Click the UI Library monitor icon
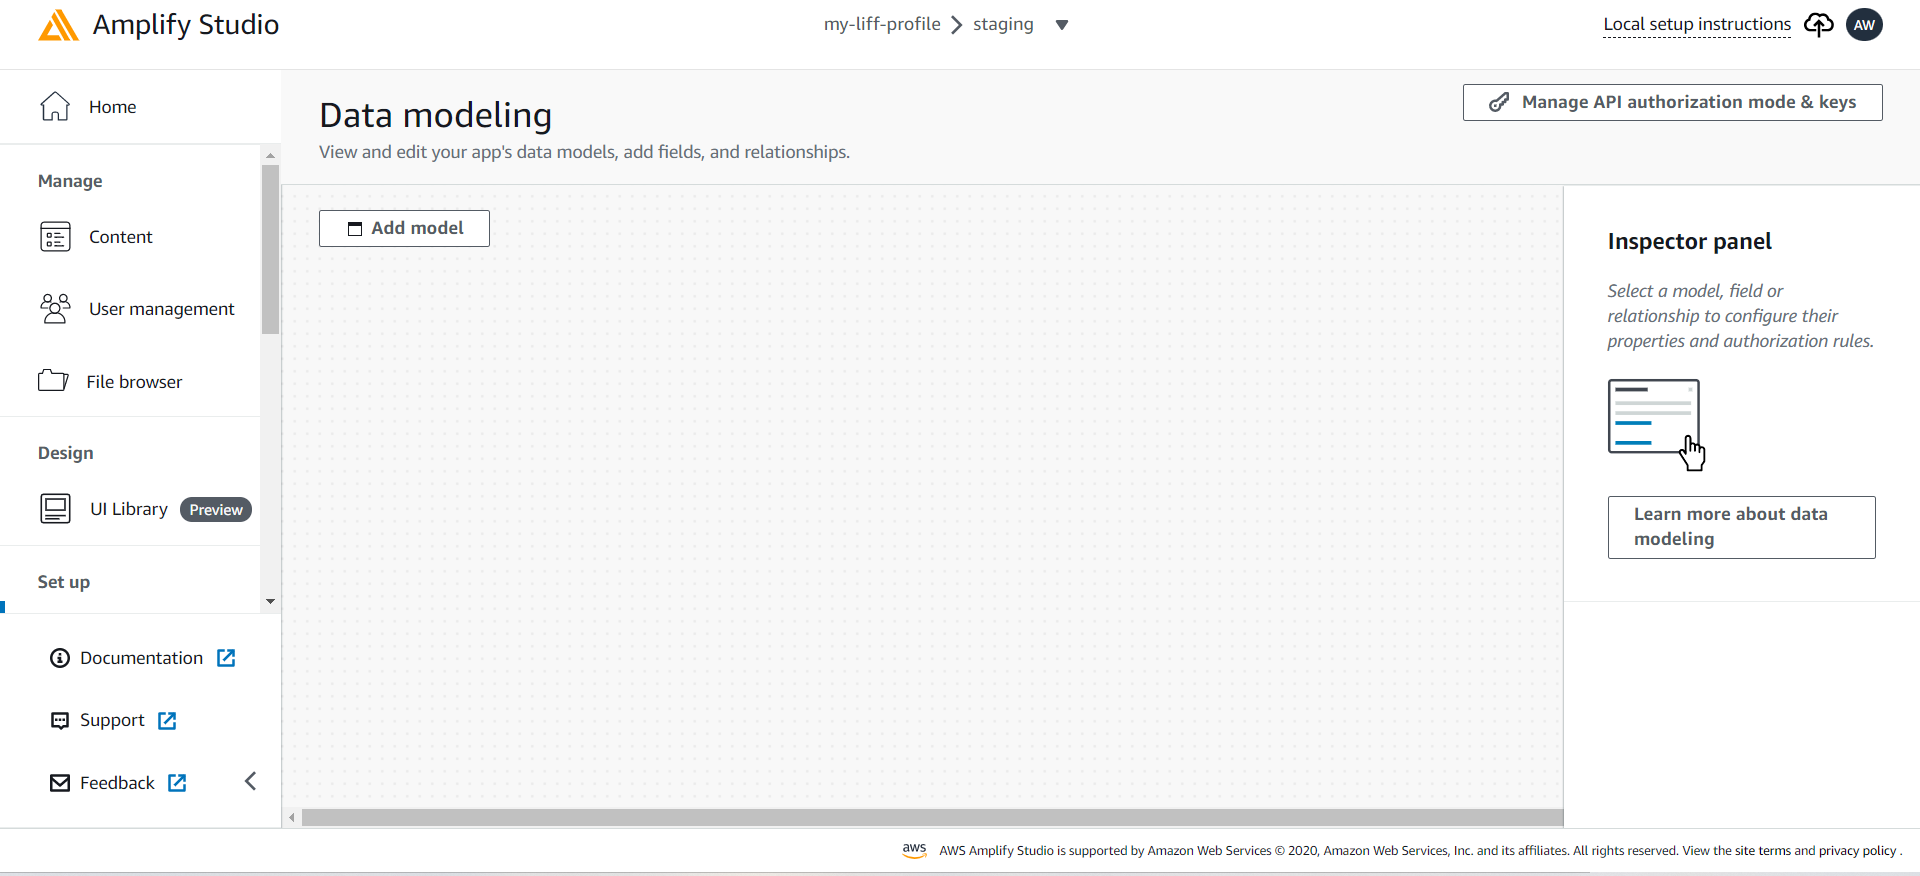The image size is (1920, 876). [55, 509]
